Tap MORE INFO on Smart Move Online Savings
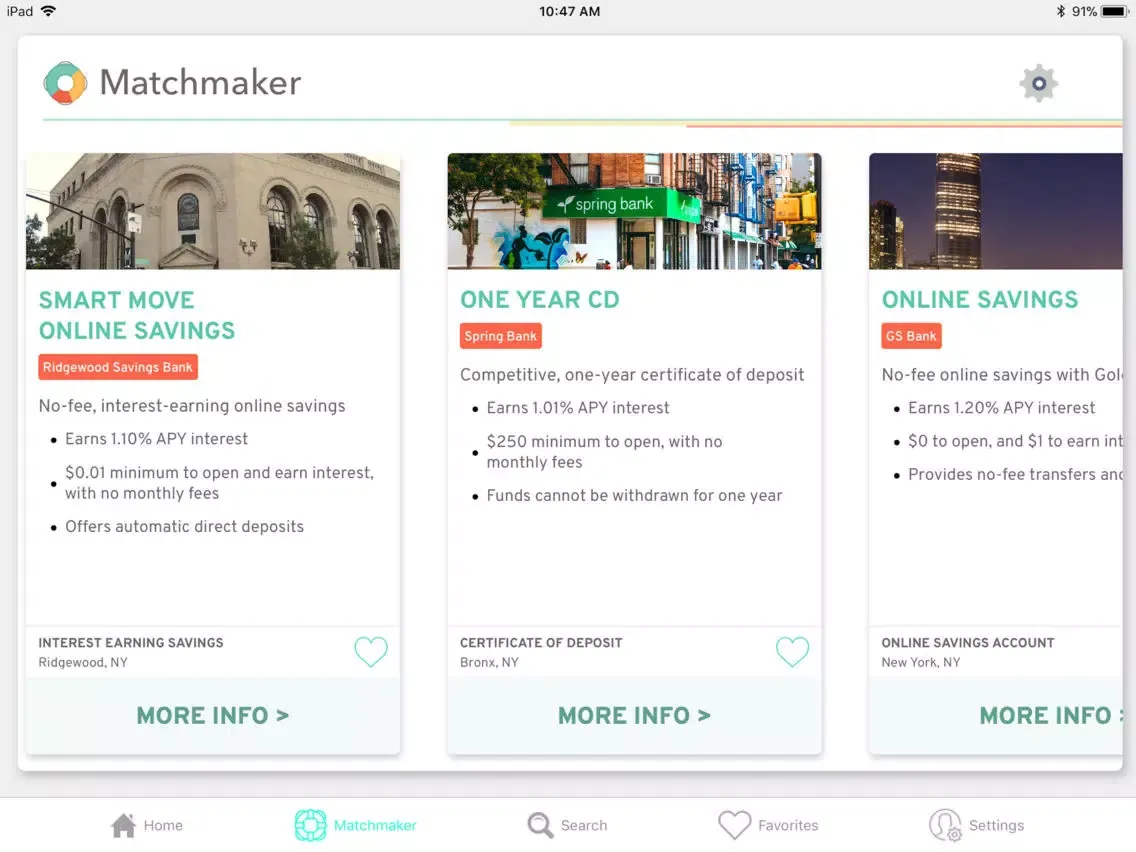This screenshot has height=852, width=1136. click(x=213, y=716)
